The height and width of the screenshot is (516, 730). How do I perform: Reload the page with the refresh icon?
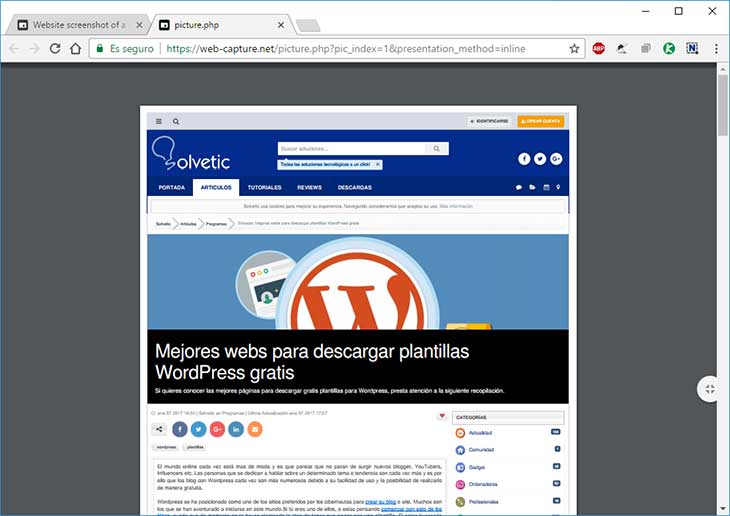[55, 48]
